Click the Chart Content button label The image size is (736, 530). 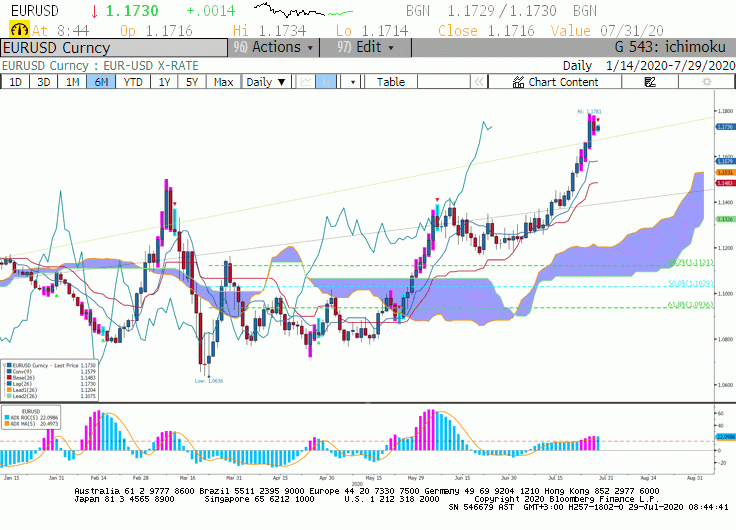[563, 82]
